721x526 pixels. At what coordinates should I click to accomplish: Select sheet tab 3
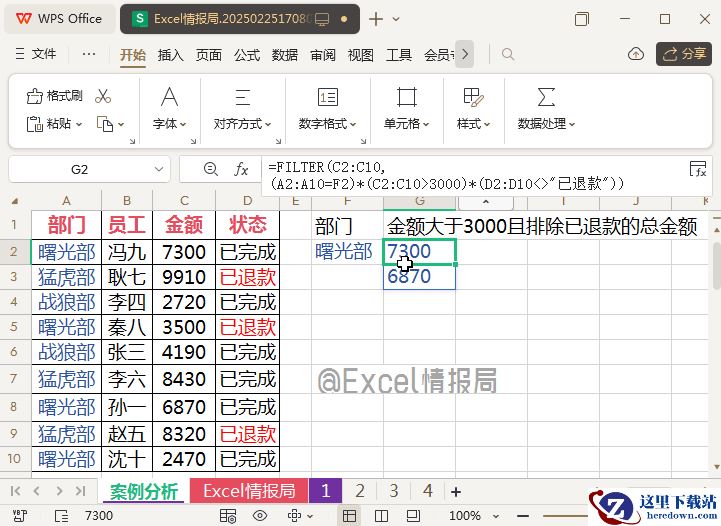pos(394,491)
